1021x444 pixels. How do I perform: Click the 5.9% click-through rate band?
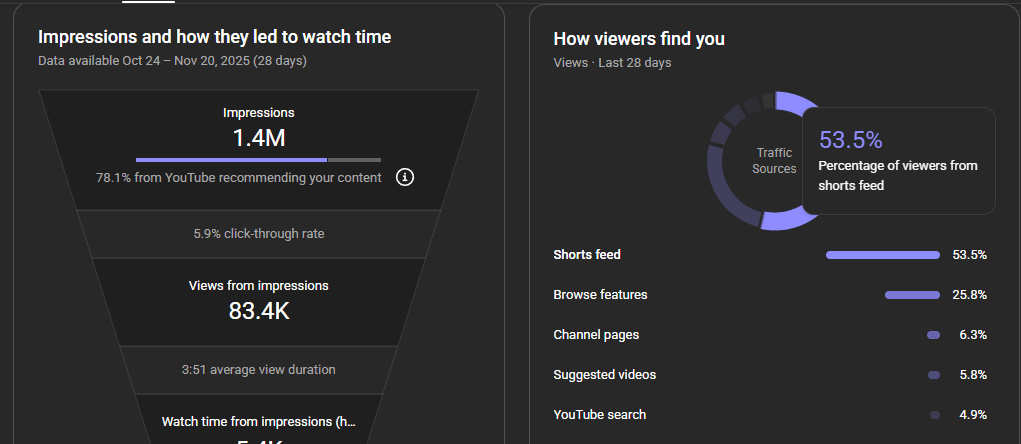[x=259, y=234]
